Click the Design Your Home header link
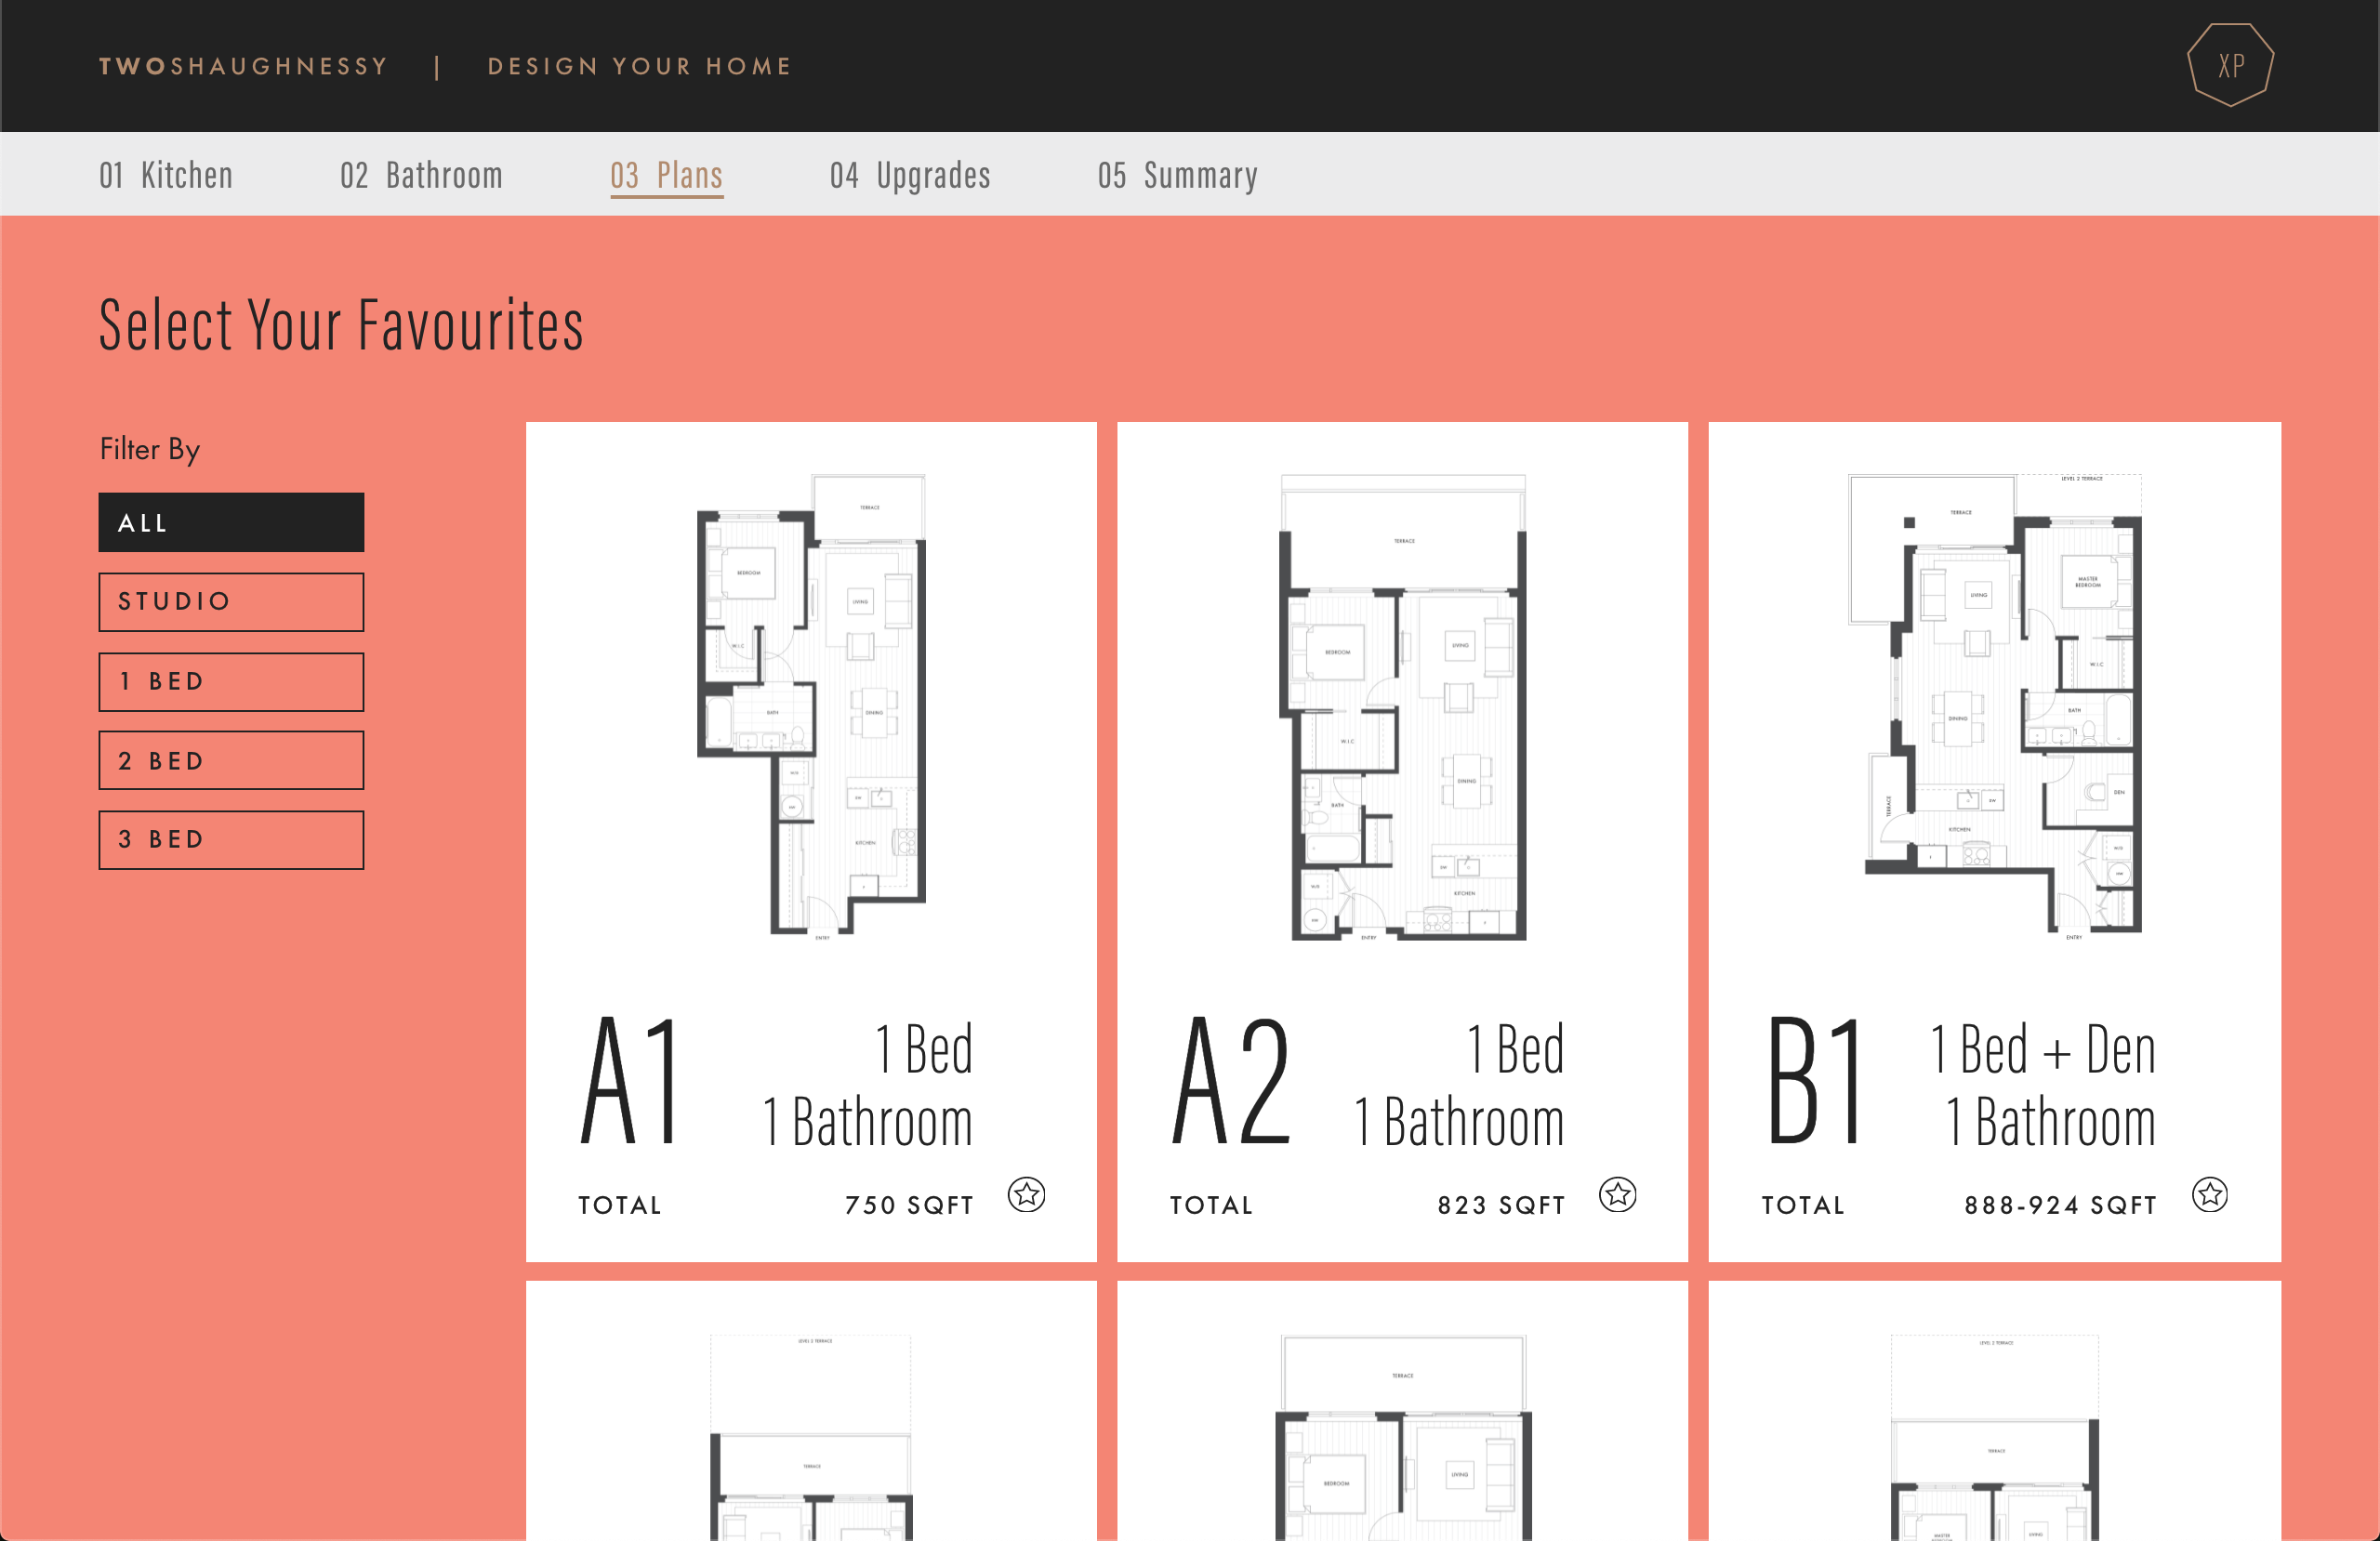Image resolution: width=2380 pixels, height=1541 pixels. click(x=640, y=66)
